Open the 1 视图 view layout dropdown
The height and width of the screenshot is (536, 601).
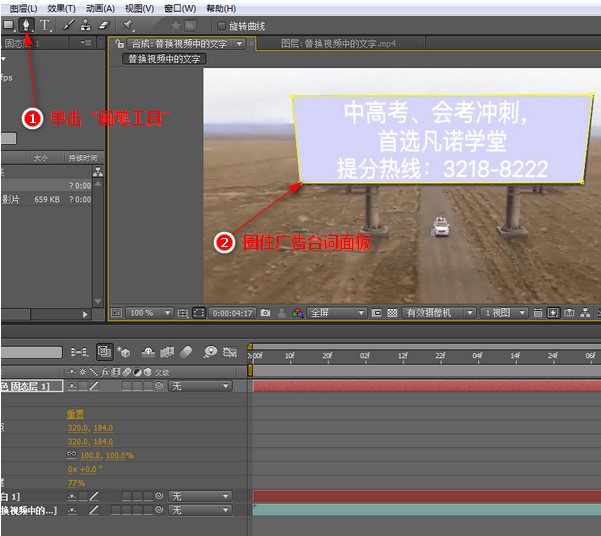click(504, 313)
